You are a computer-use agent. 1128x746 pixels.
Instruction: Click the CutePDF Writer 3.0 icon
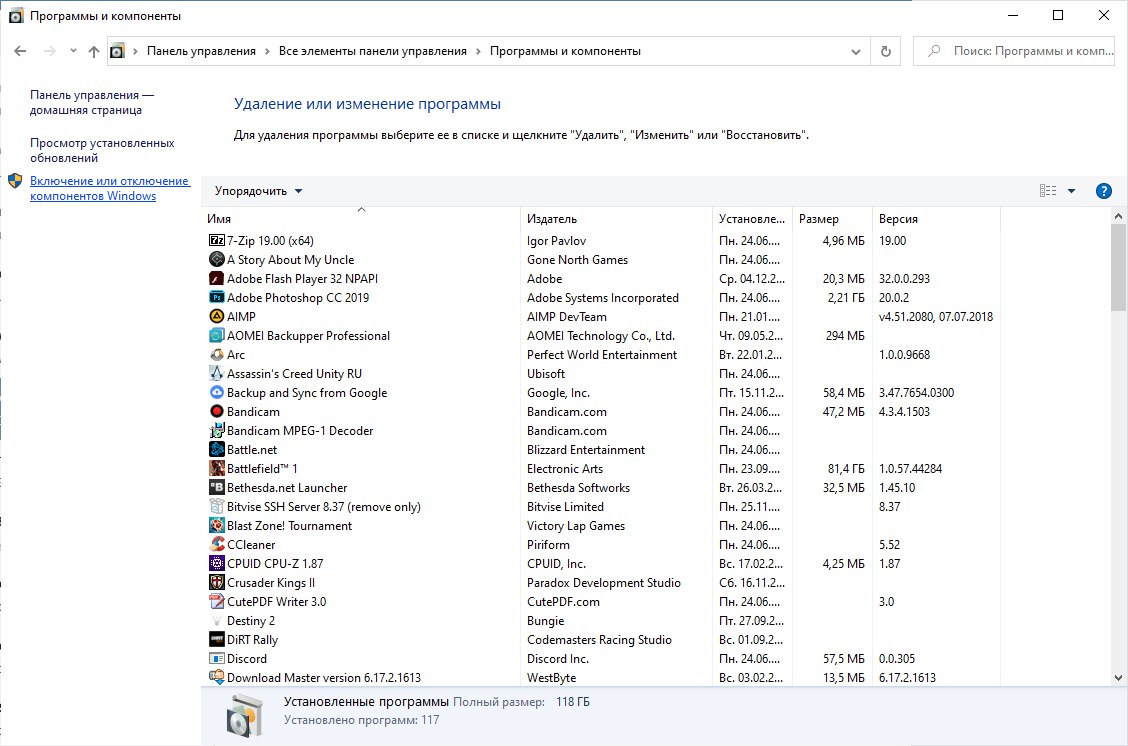point(217,601)
